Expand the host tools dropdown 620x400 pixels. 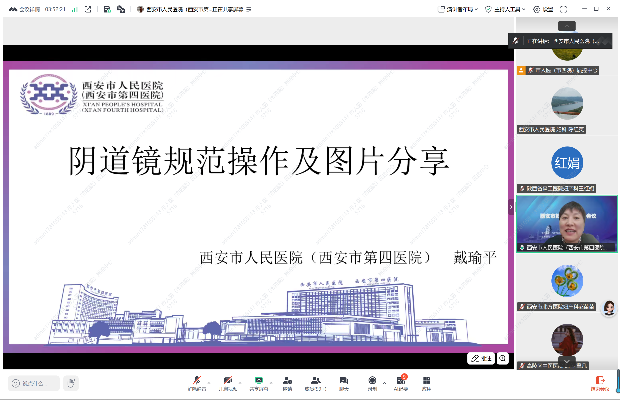pos(505,9)
